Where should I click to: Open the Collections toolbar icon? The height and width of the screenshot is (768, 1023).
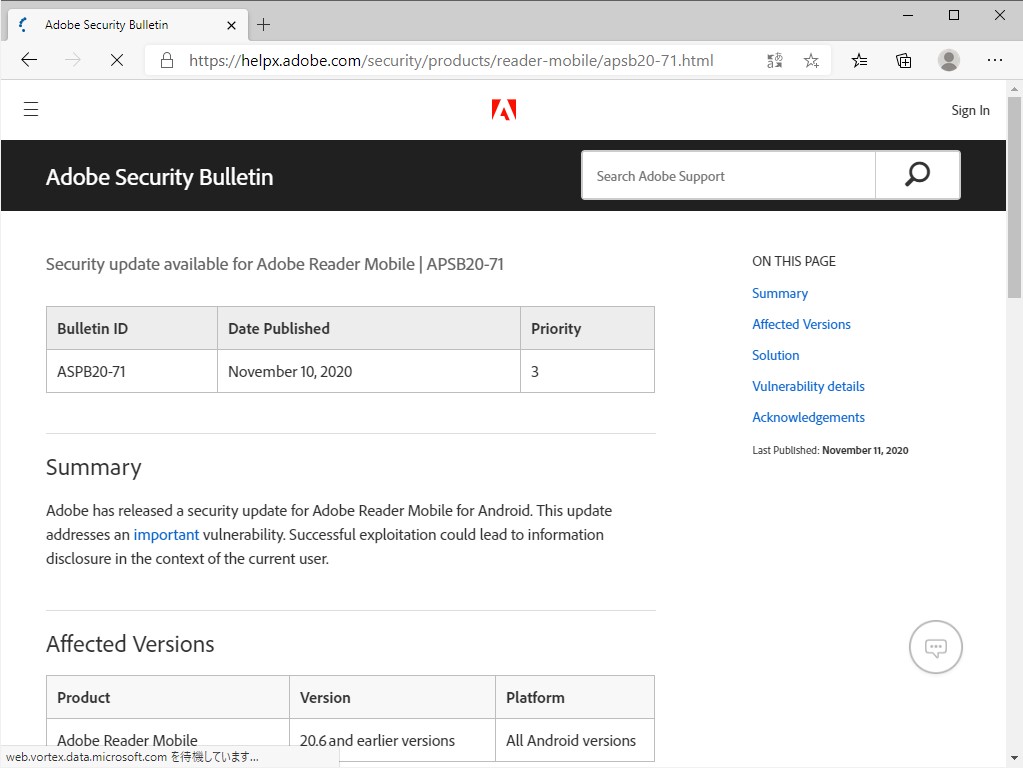tap(904, 60)
